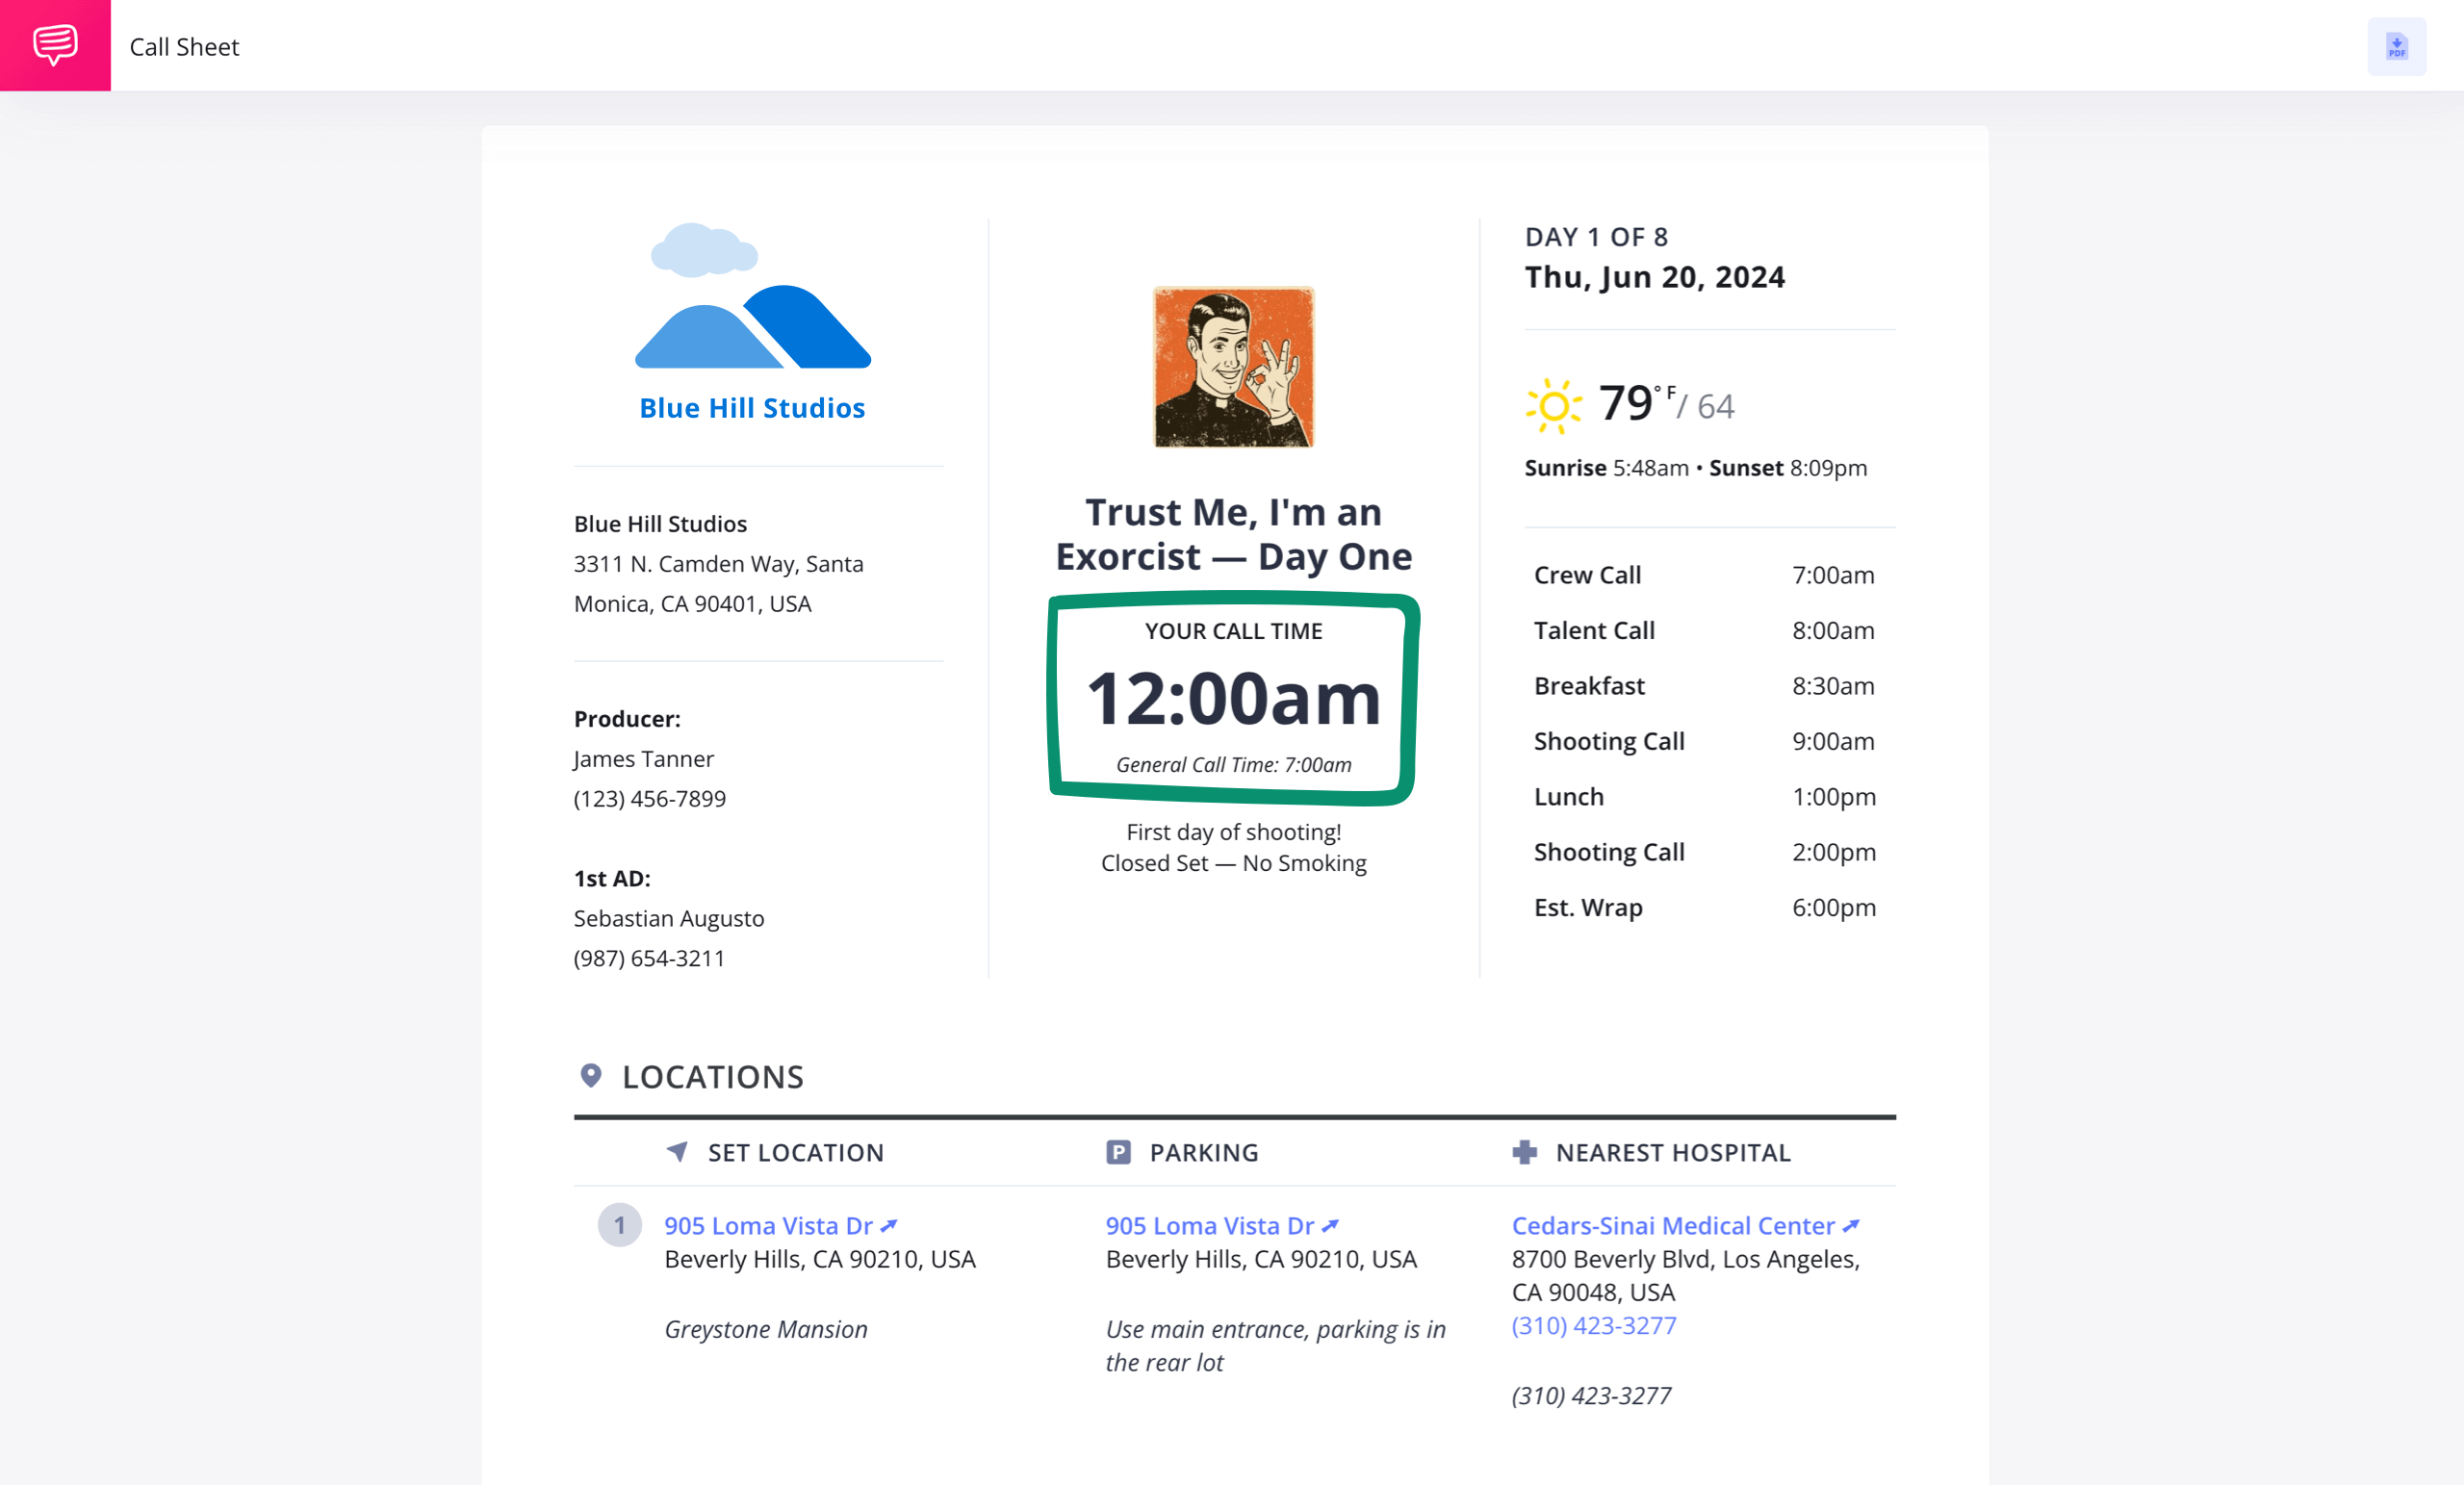The width and height of the screenshot is (2464, 1485).
Task: Click the production title character illustration
Action: tap(1232, 364)
